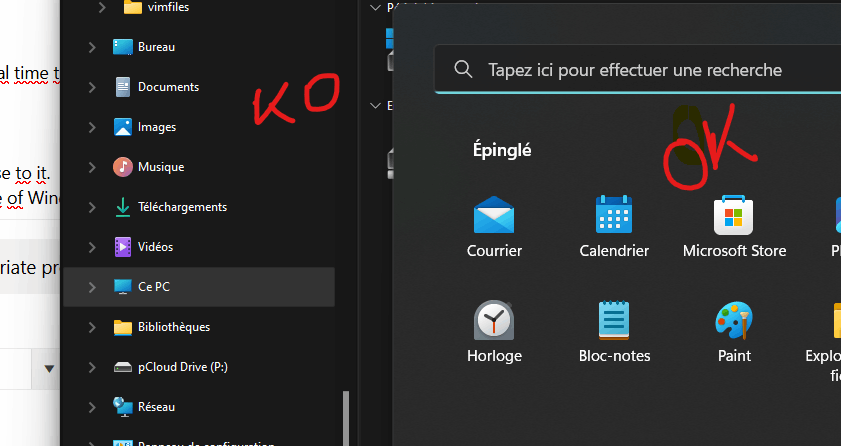Click the vimfiles folder icon

(x=132, y=7)
